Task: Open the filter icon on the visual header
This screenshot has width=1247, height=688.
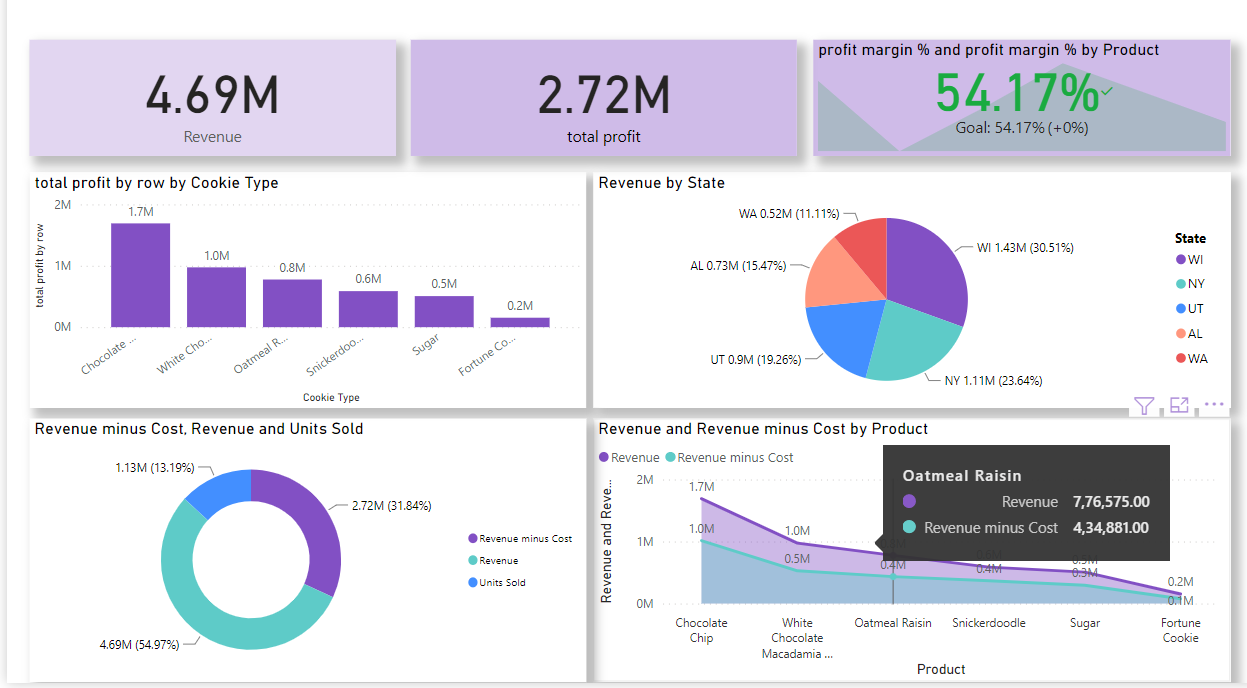Action: click(1144, 406)
